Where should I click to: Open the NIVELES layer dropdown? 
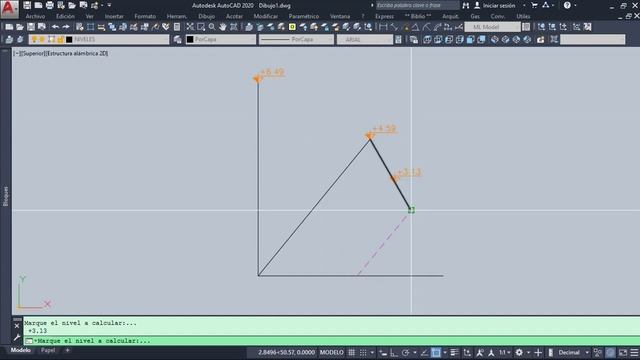99,39
